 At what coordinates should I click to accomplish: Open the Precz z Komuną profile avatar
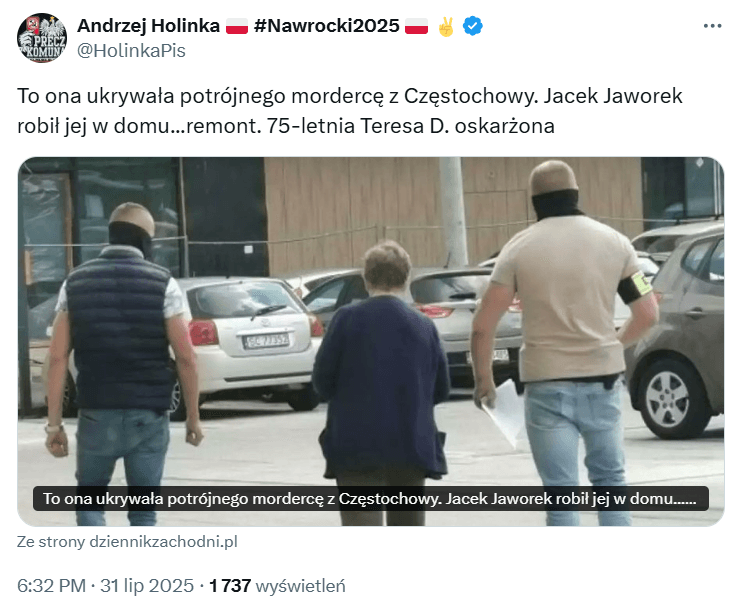[x=42, y=38]
